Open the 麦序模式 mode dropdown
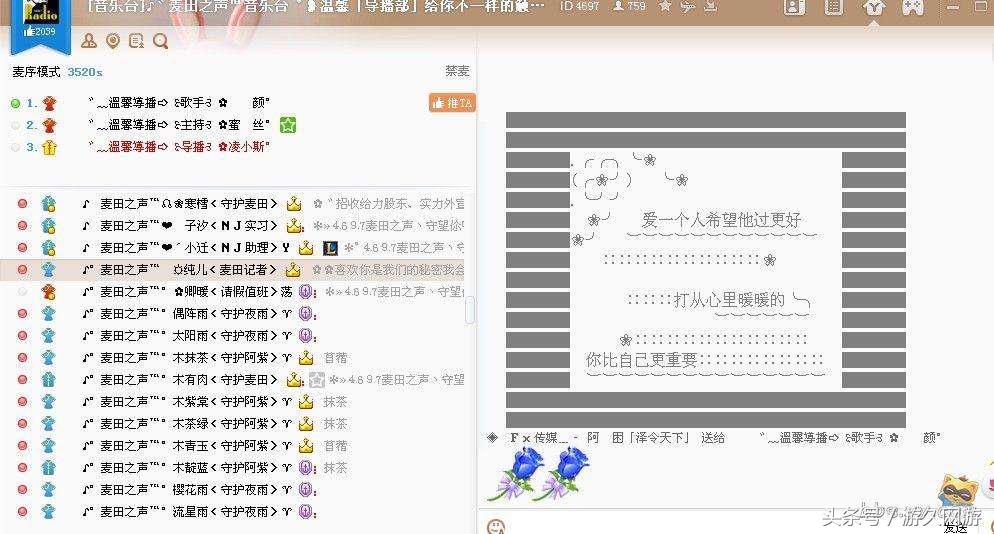 point(36,72)
